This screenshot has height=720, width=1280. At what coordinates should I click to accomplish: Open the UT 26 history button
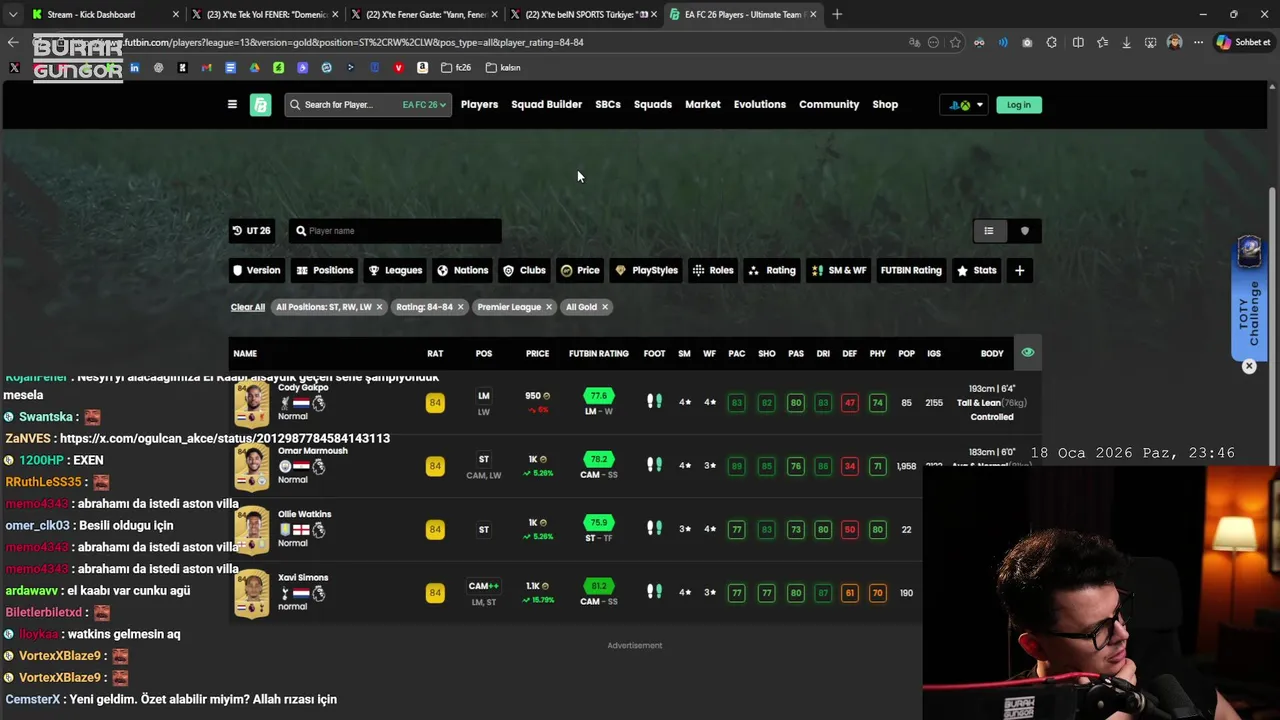point(252,231)
